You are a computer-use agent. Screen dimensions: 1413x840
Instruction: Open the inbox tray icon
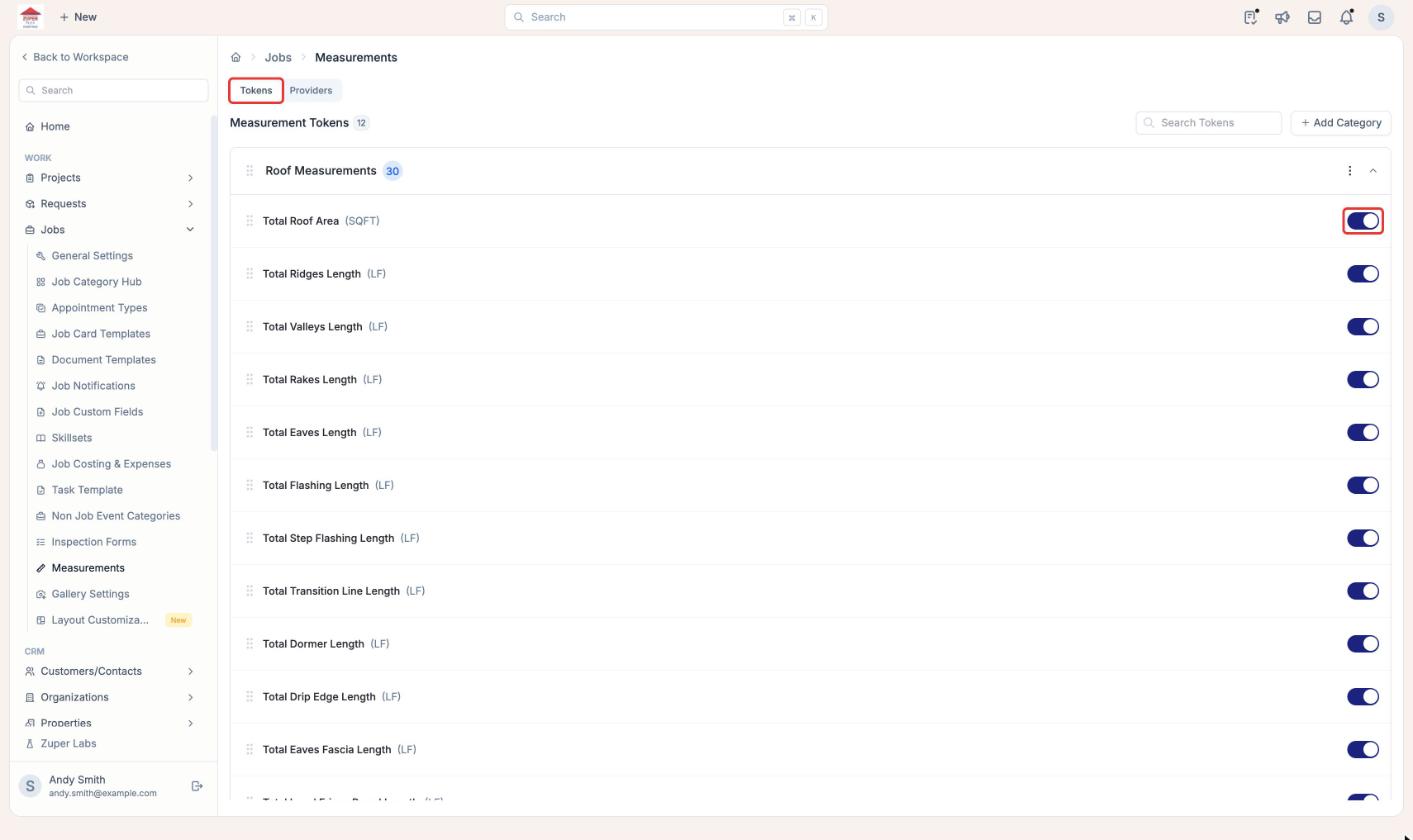(1315, 17)
